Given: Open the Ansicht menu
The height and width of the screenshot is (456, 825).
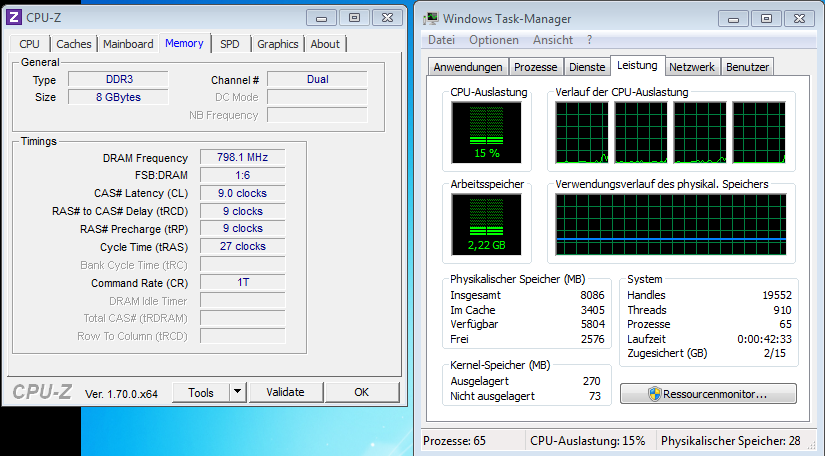Looking at the screenshot, I should 552,40.
